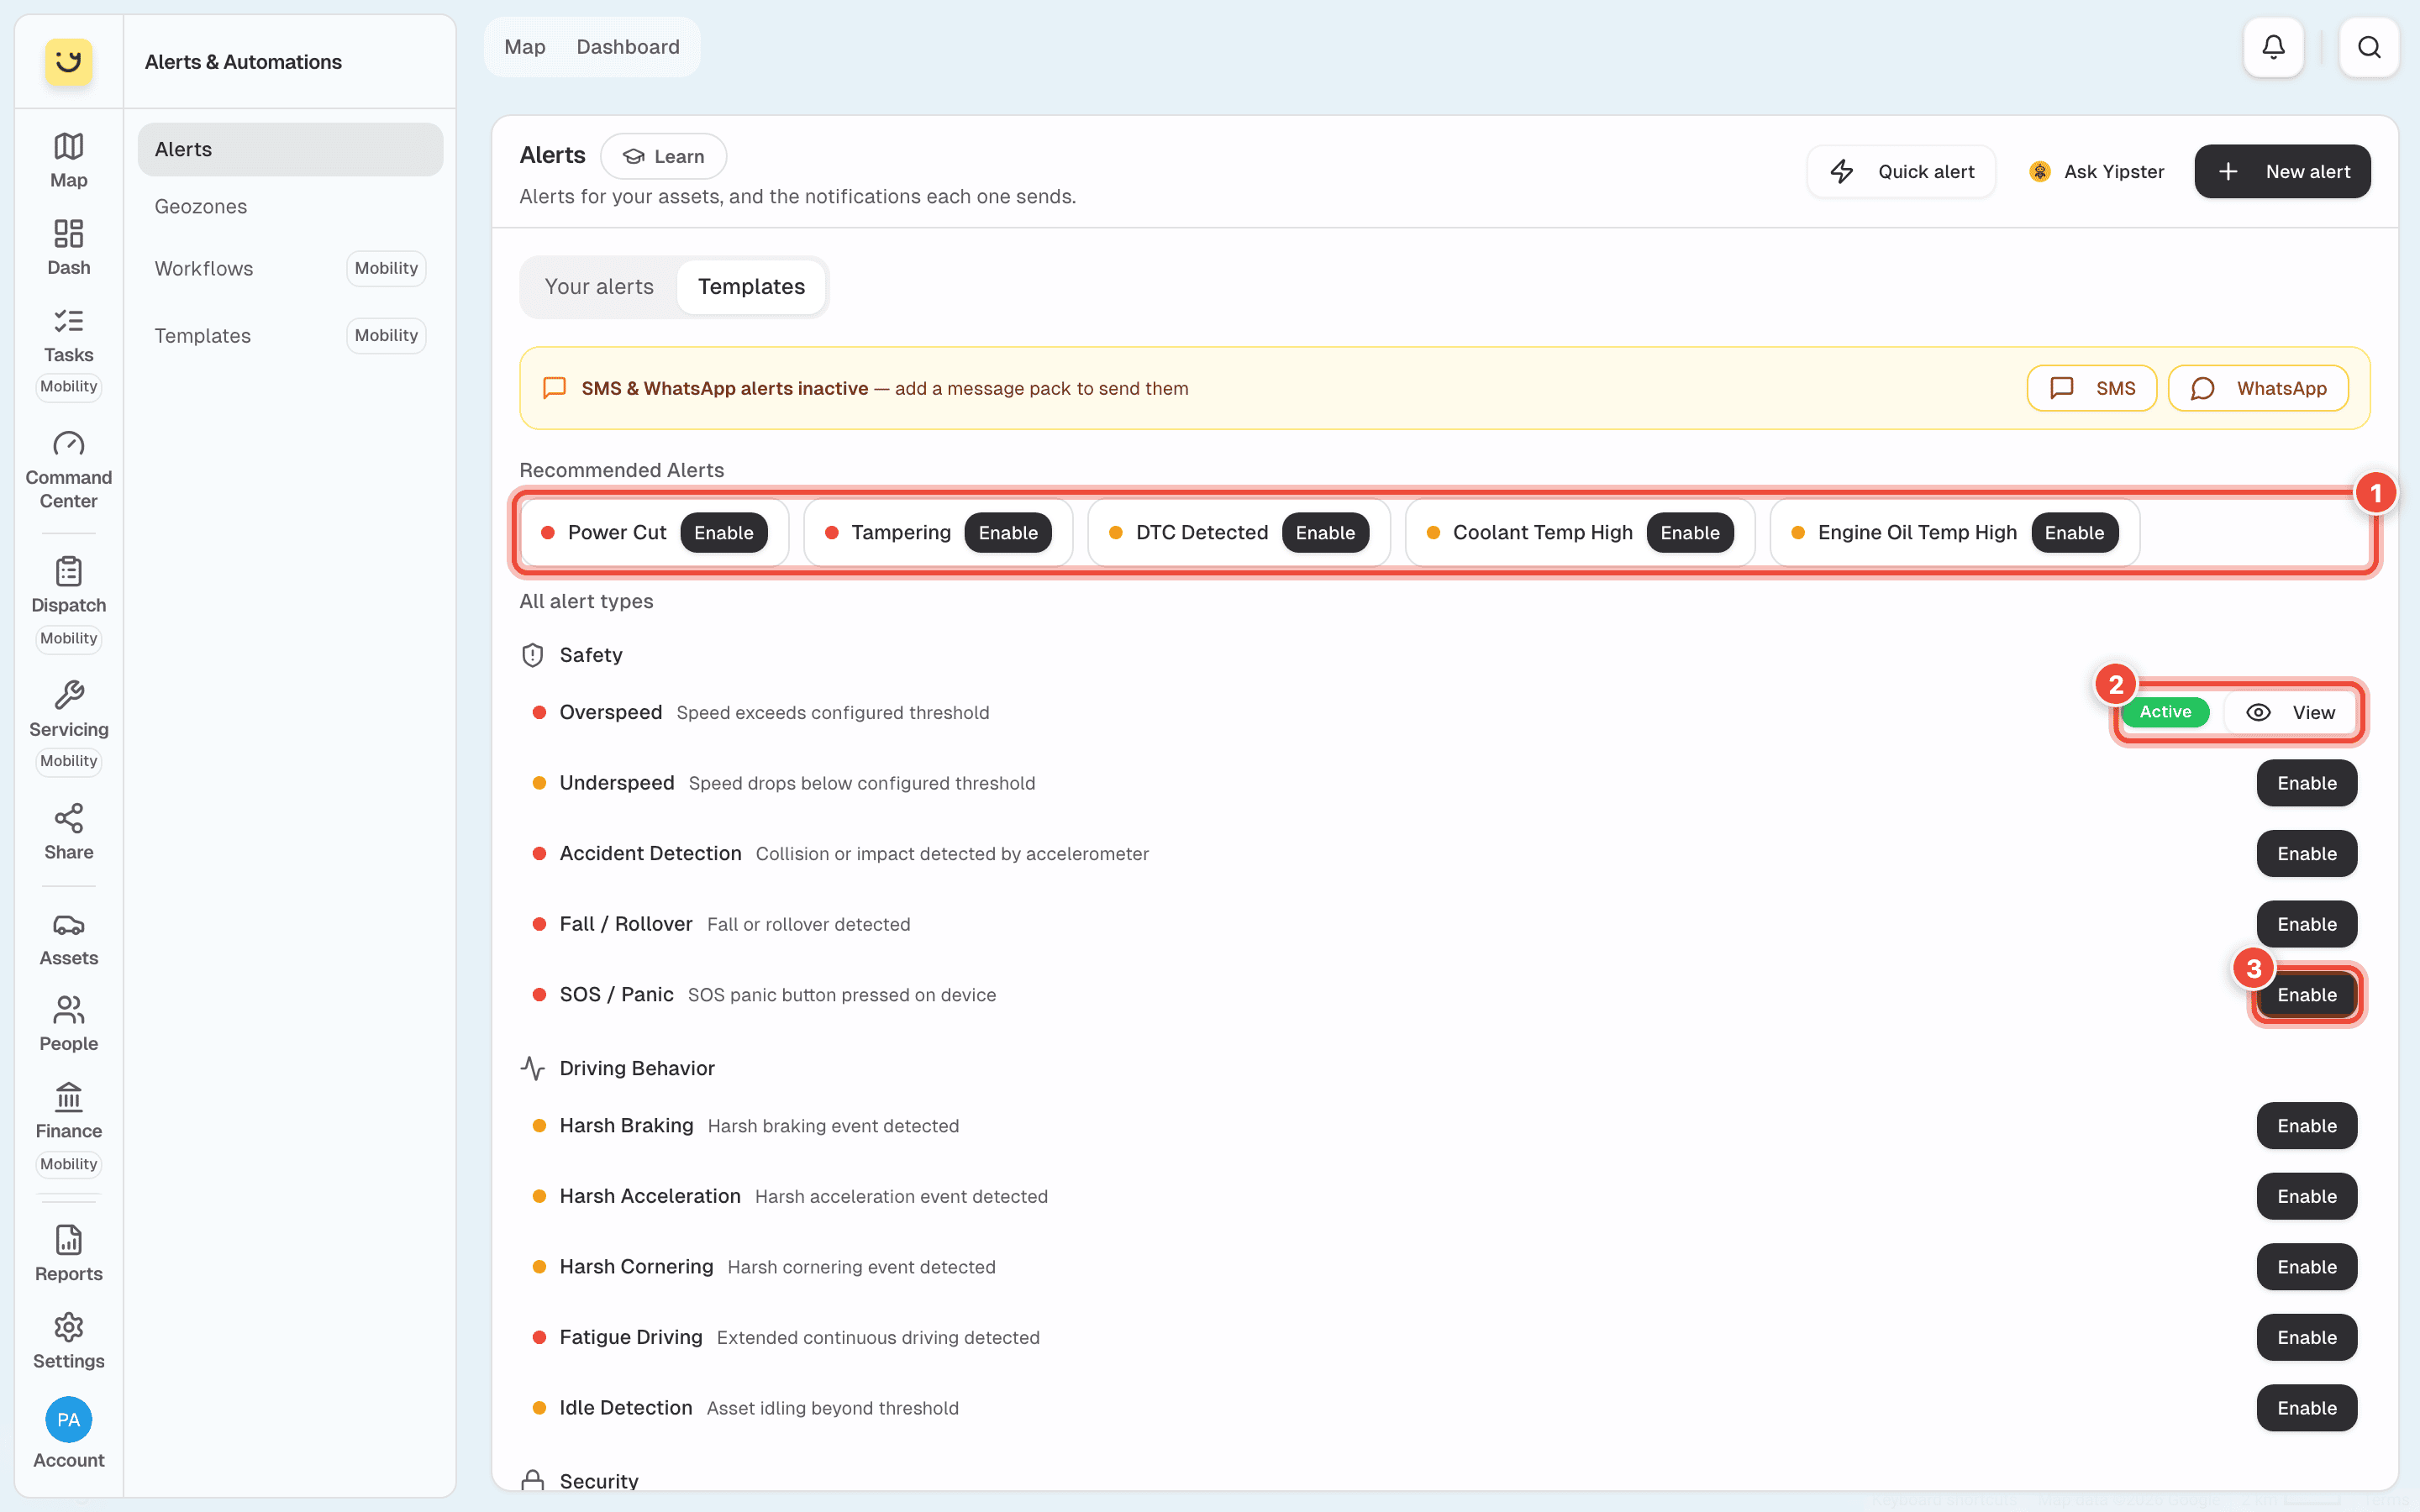The image size is (2420, 1512).
Task: Enable the Harsh Braking alert
Action: (2306, 1126)
